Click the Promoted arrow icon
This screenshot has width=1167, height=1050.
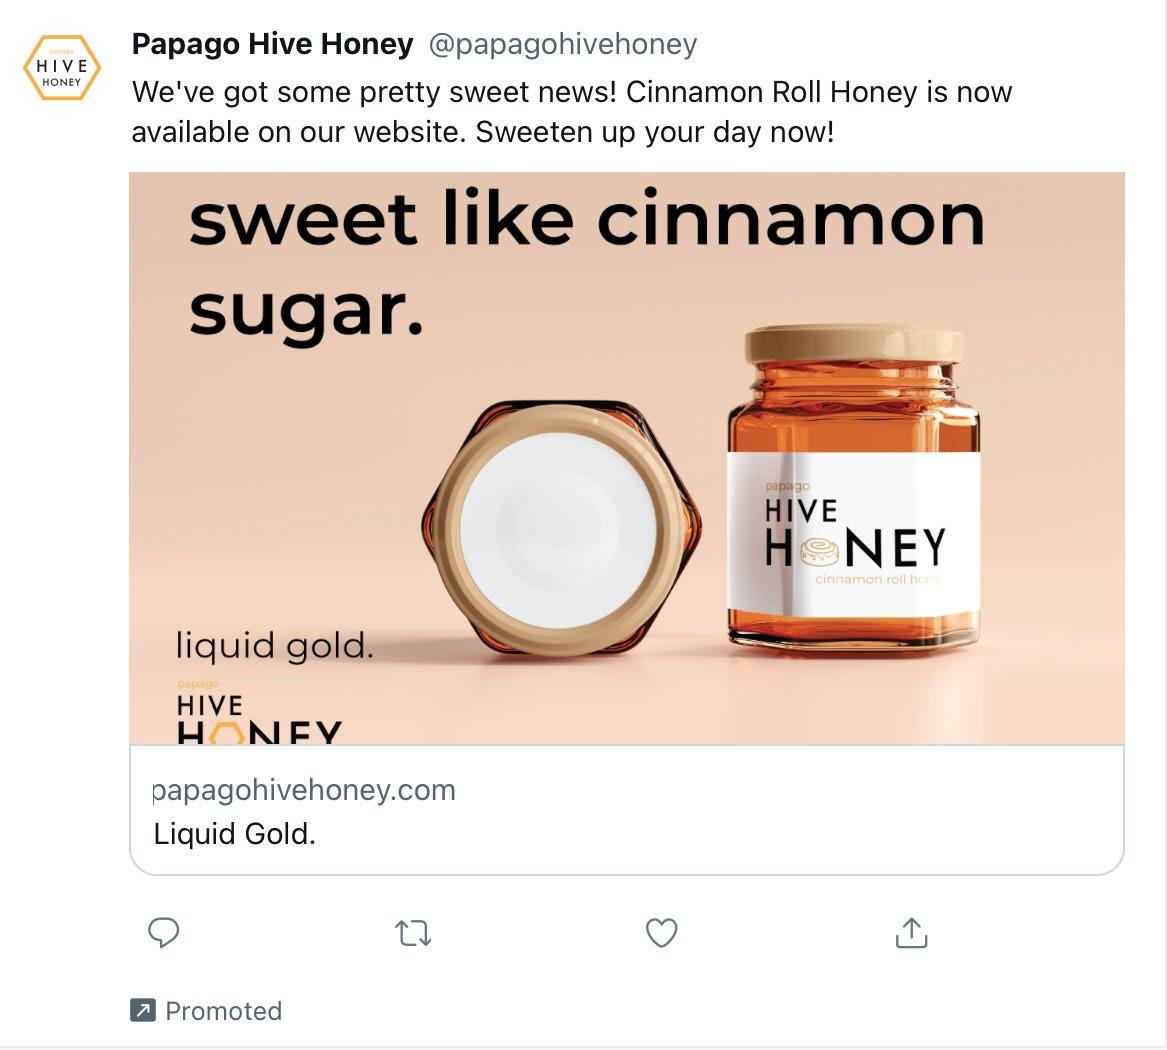(143, 1011)
